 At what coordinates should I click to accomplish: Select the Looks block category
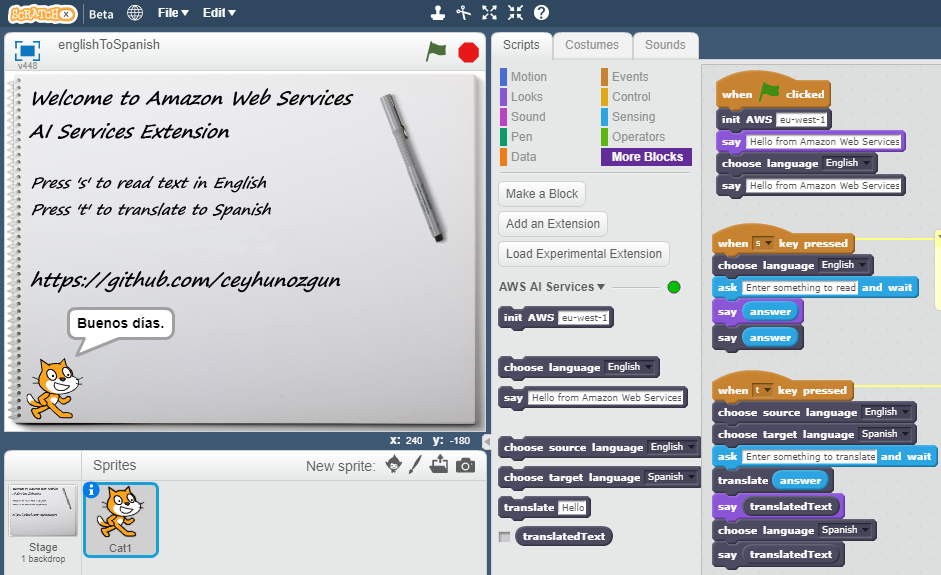(x=526, y=97)
